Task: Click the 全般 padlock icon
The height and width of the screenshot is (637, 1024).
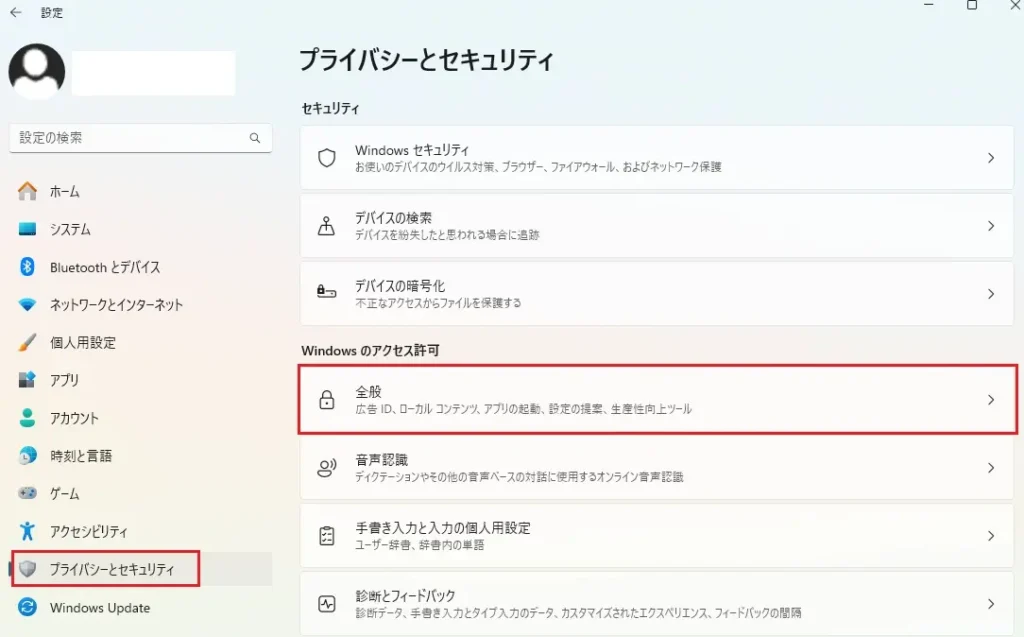Action: pos(327,399)
